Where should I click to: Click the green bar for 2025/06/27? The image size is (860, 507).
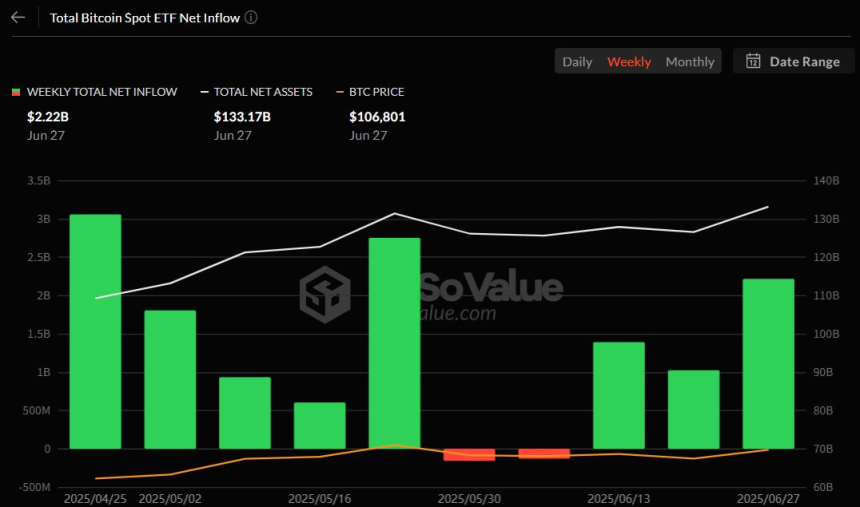(x=768, y=363)
